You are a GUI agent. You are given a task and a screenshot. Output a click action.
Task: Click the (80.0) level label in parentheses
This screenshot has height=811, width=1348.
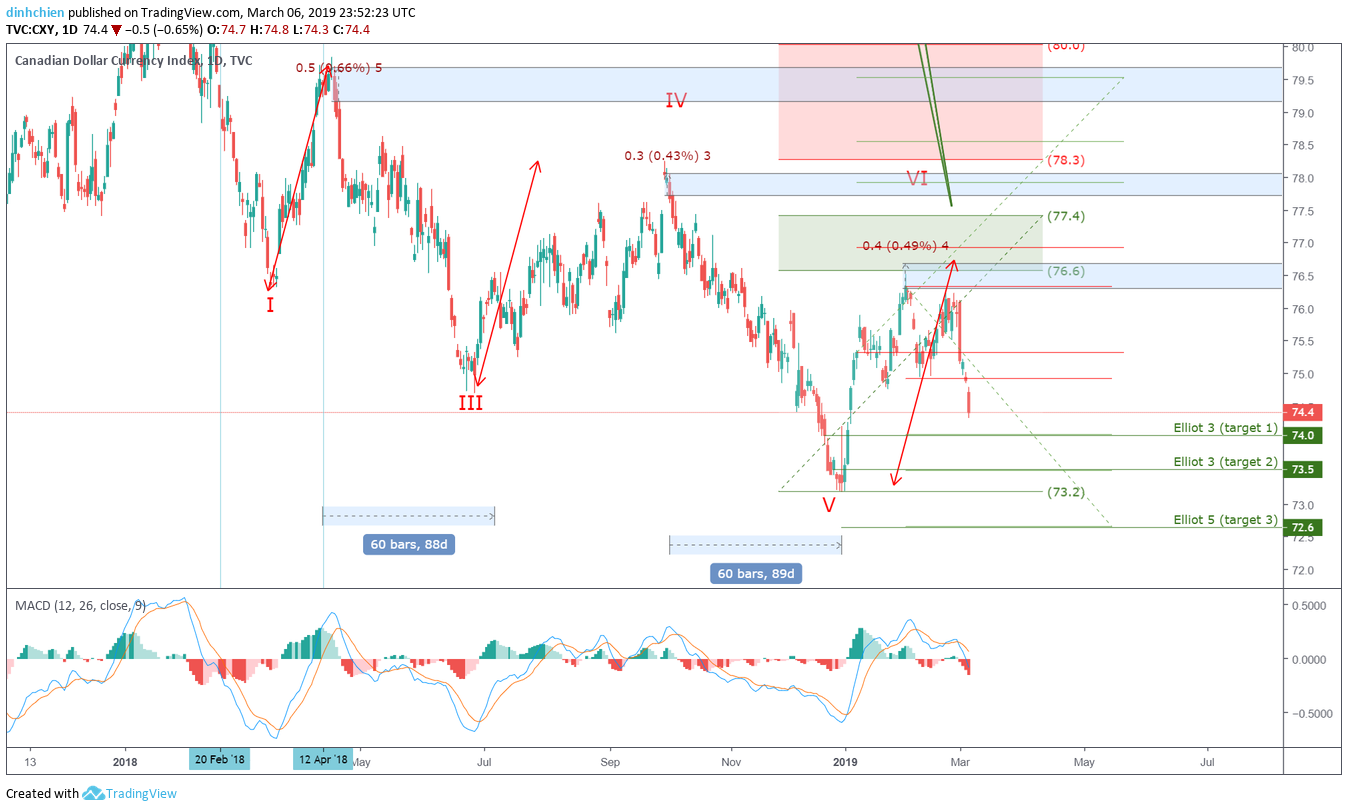pos(1066,46)
